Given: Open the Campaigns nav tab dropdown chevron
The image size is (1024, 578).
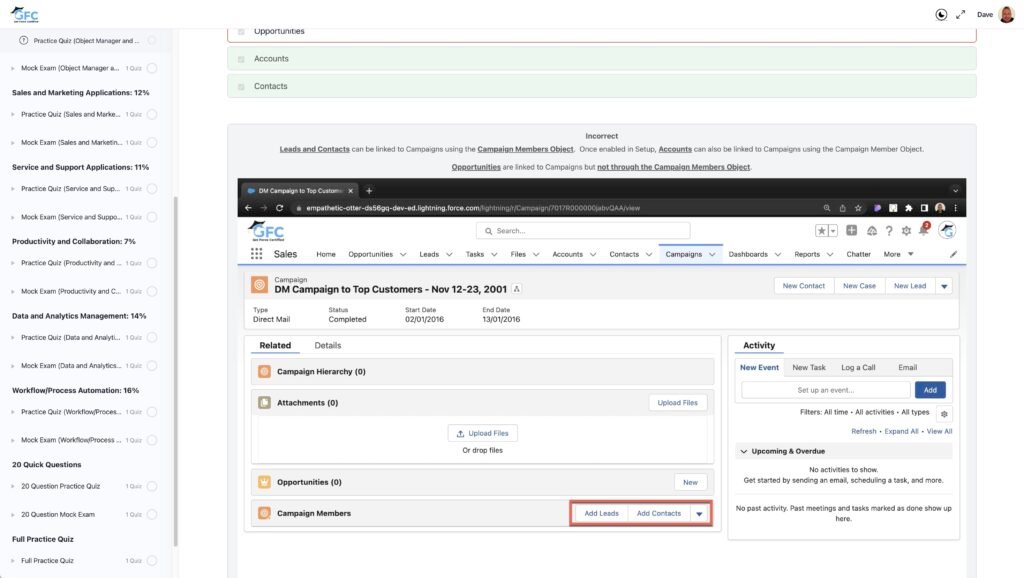Looking at the screenshot, I should [712, 255].
